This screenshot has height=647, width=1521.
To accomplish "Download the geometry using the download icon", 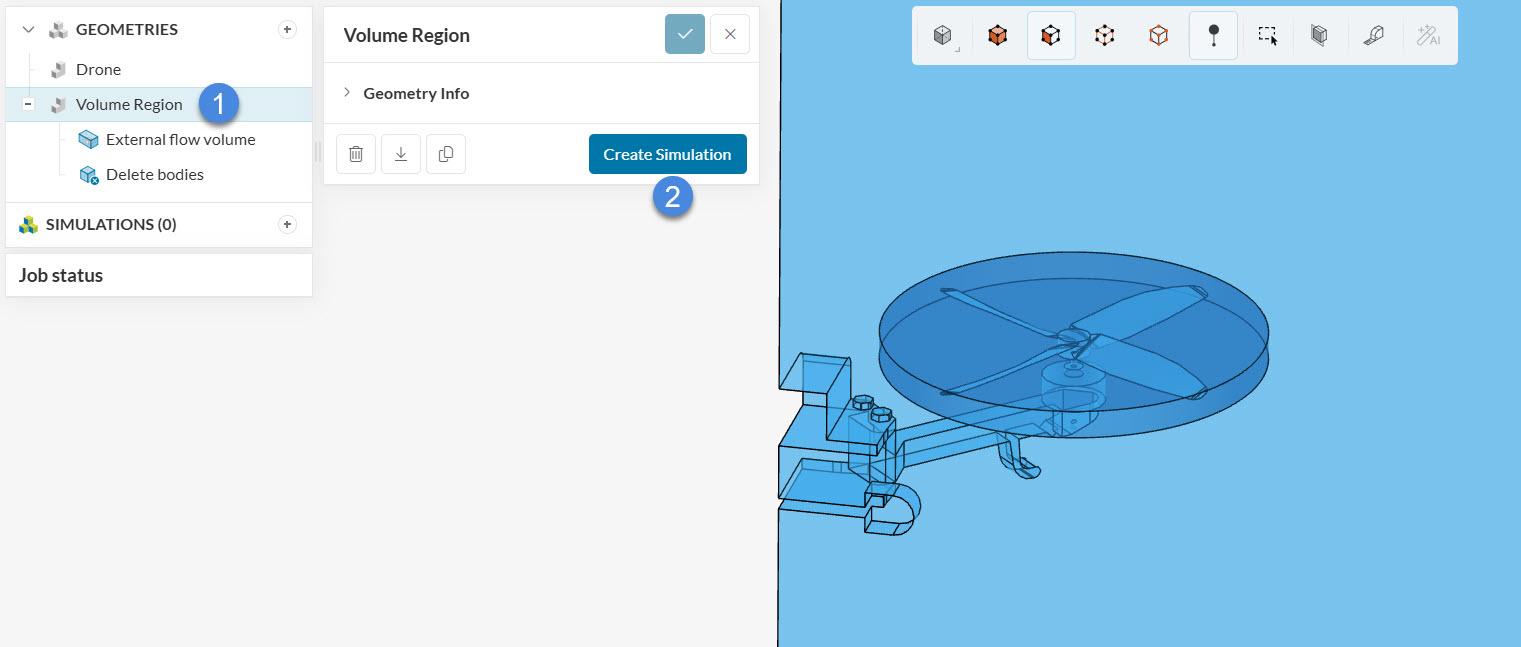I will [401, 154].
